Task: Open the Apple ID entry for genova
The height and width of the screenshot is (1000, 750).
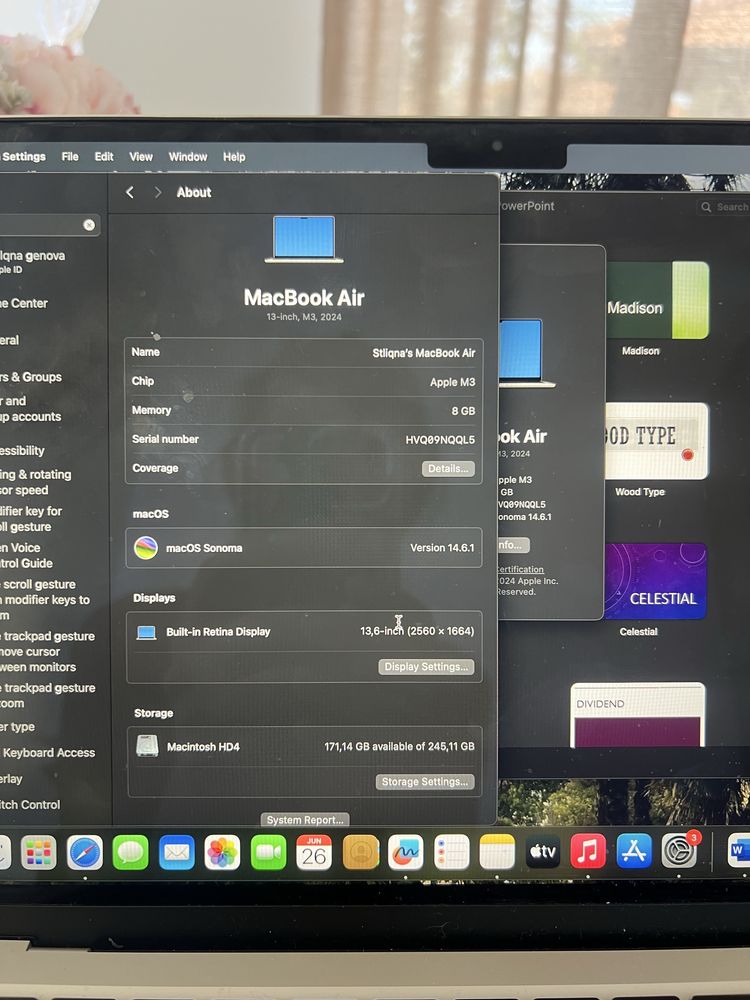Action: pos(32,261)
